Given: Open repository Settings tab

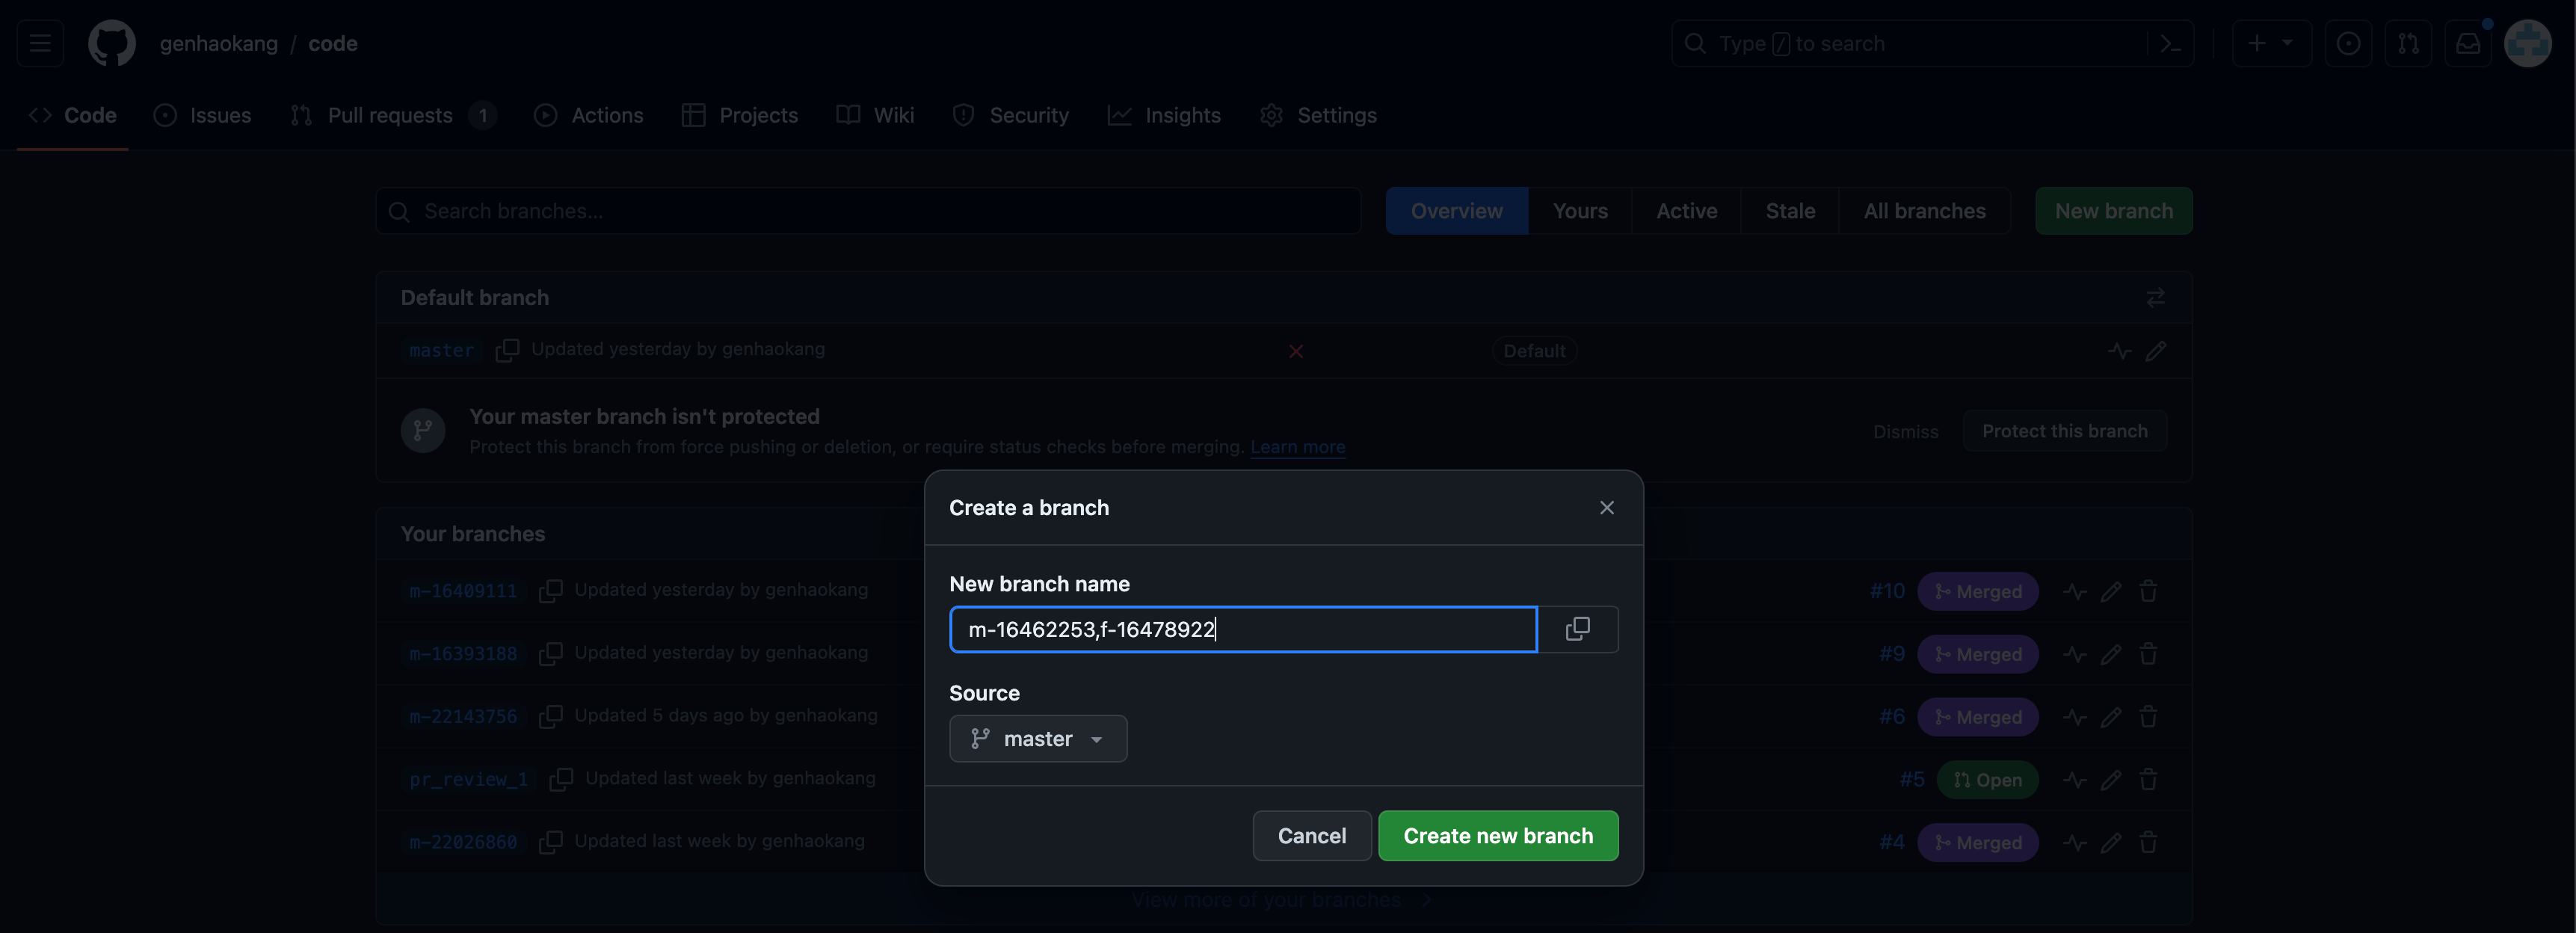Looking at the screenshot, I should coord(1318,115).
